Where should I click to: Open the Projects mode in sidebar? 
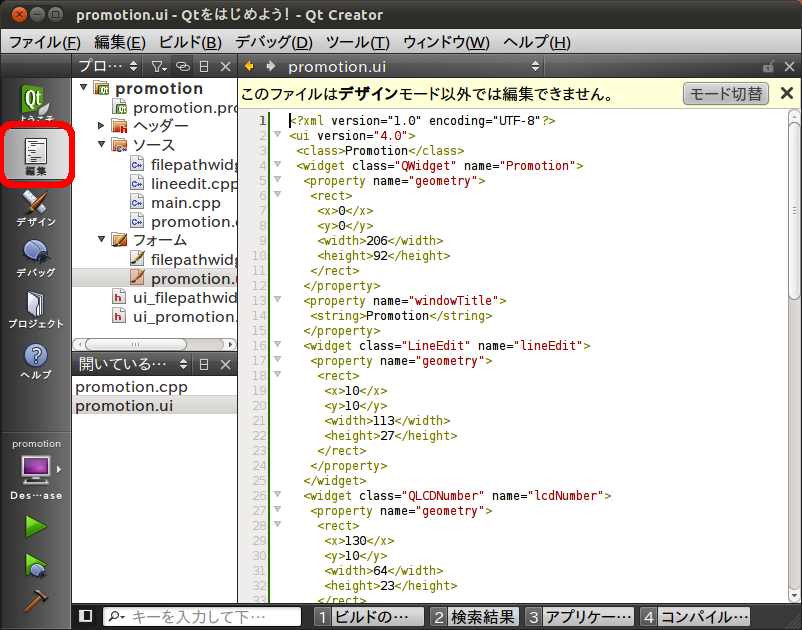[x=35, y=309]
